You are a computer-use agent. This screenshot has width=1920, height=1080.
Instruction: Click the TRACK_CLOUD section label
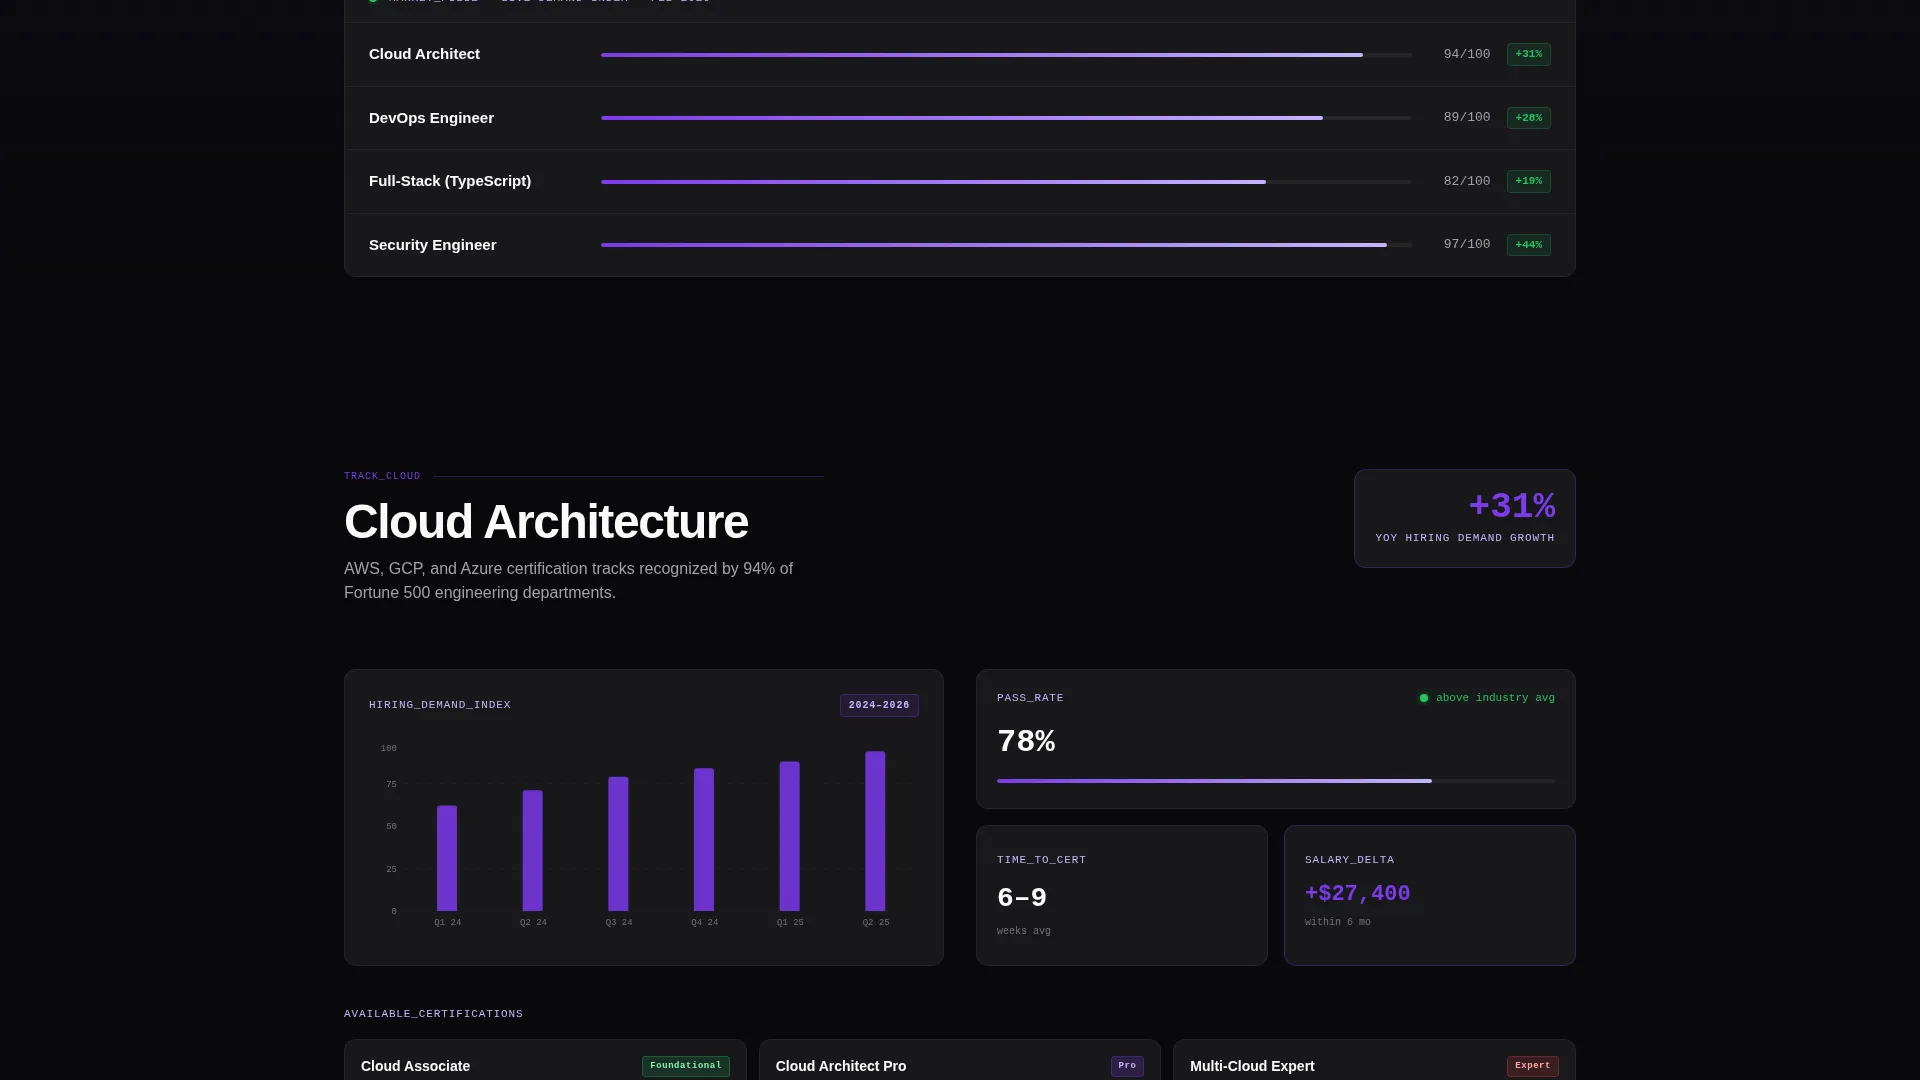(382, 476)
